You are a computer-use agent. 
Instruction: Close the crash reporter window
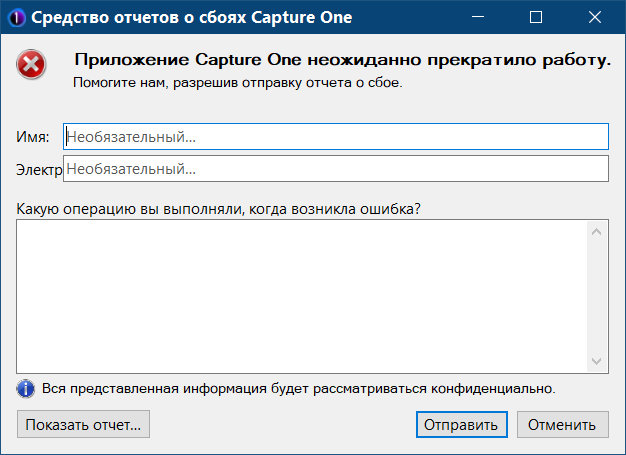595,17
